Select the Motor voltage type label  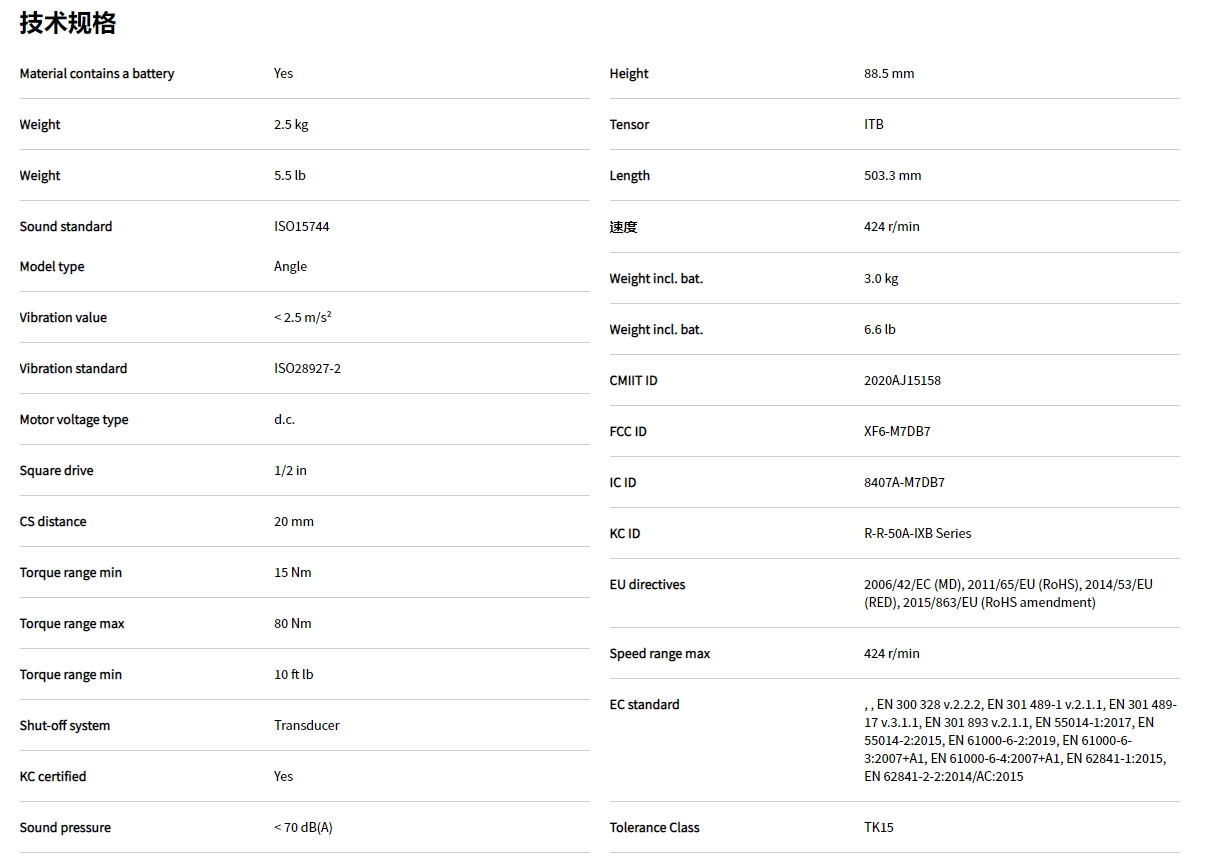point(74,420)
